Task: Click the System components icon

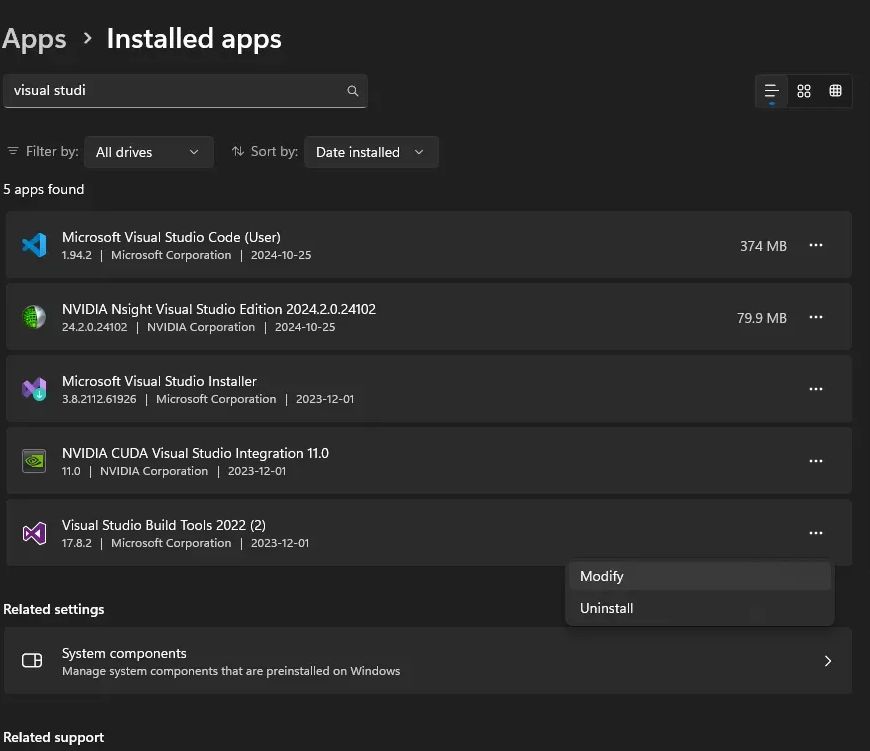Action: [32, 661]
